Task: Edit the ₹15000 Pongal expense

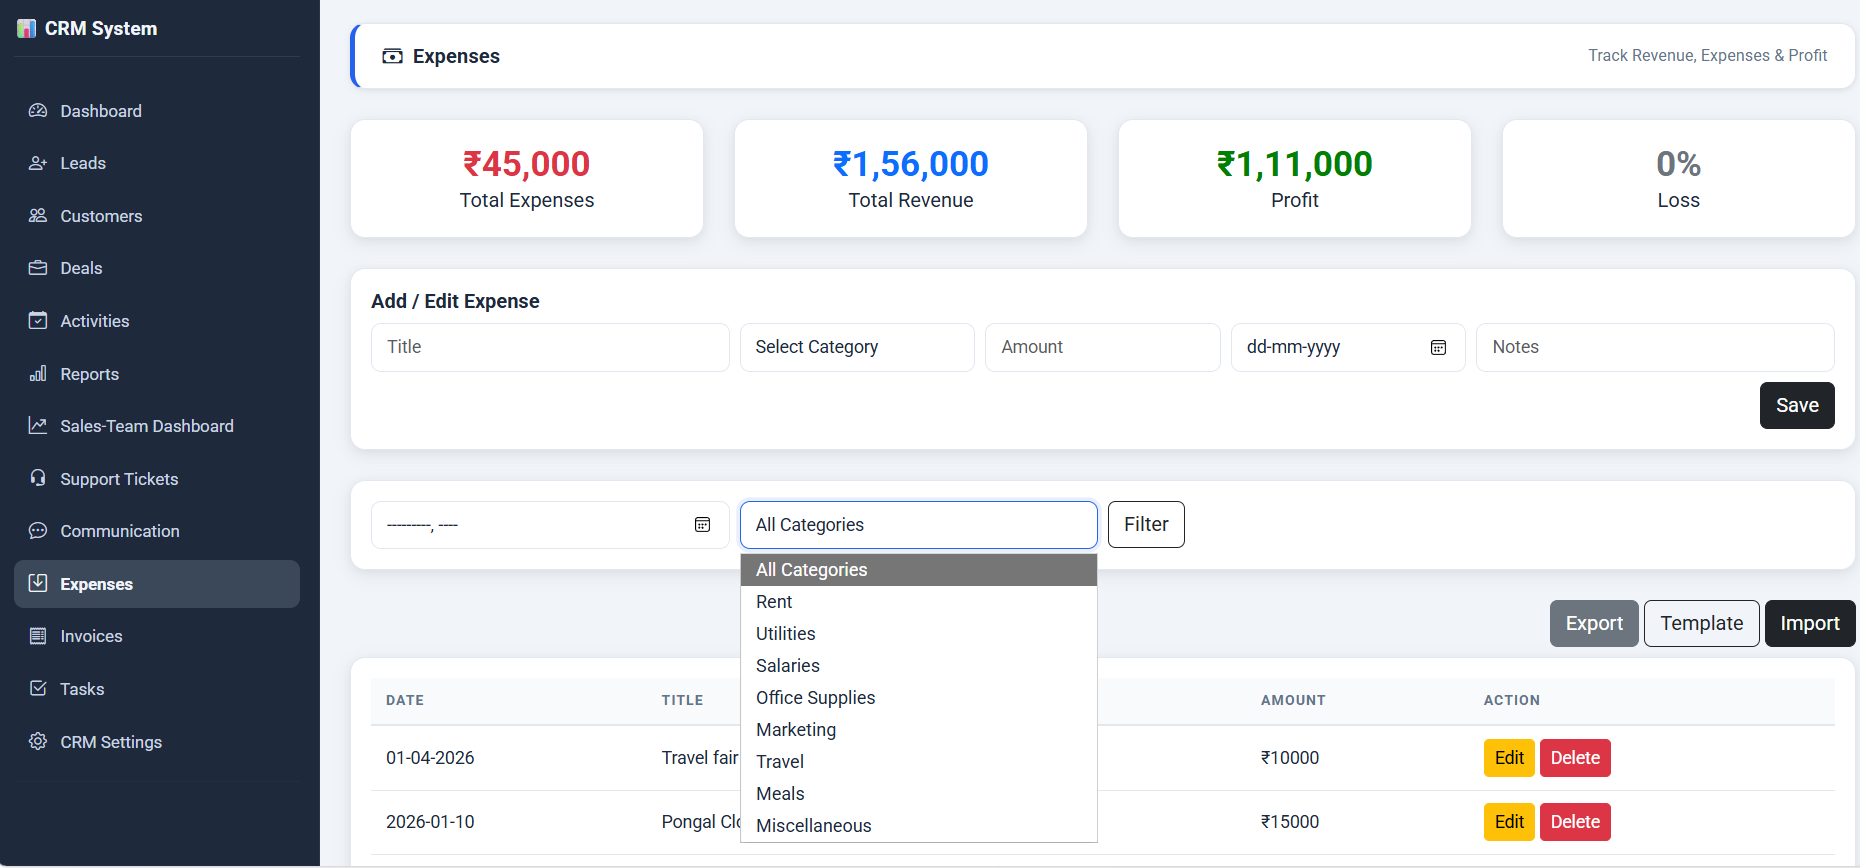Action: pos(1509,822)
